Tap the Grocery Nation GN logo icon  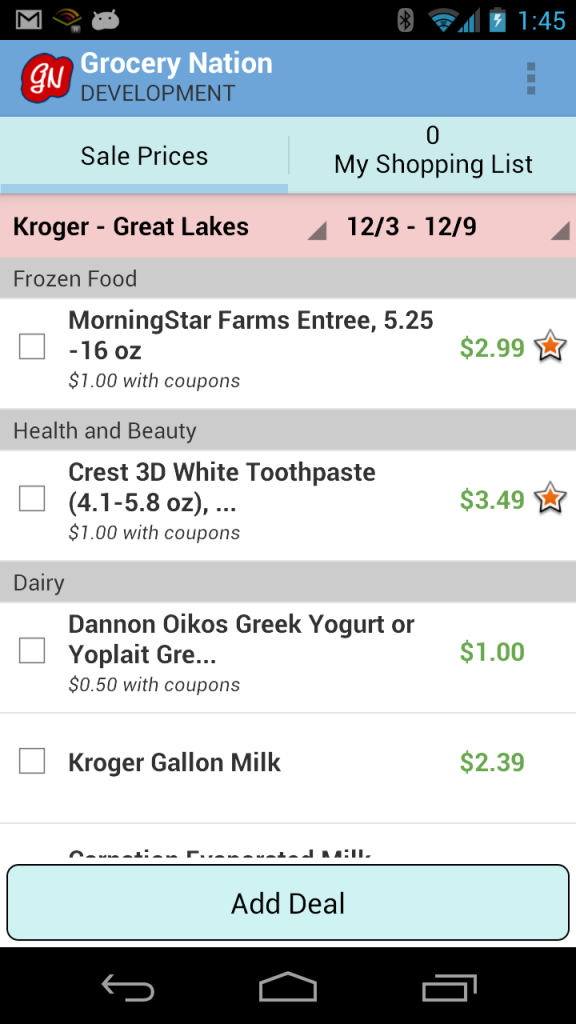(x=46, y=78)
